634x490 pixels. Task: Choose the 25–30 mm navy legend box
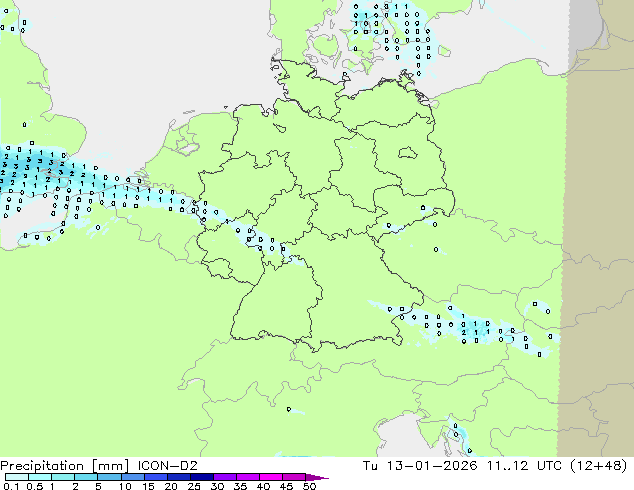click(201, 477)
